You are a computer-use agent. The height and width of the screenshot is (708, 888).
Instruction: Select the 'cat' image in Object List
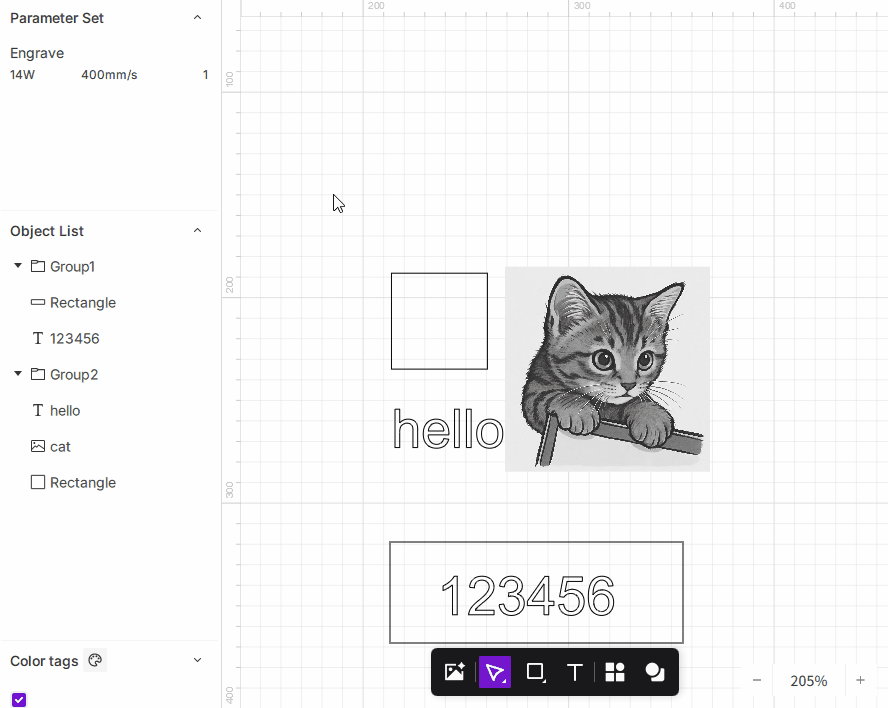(60, 447)
